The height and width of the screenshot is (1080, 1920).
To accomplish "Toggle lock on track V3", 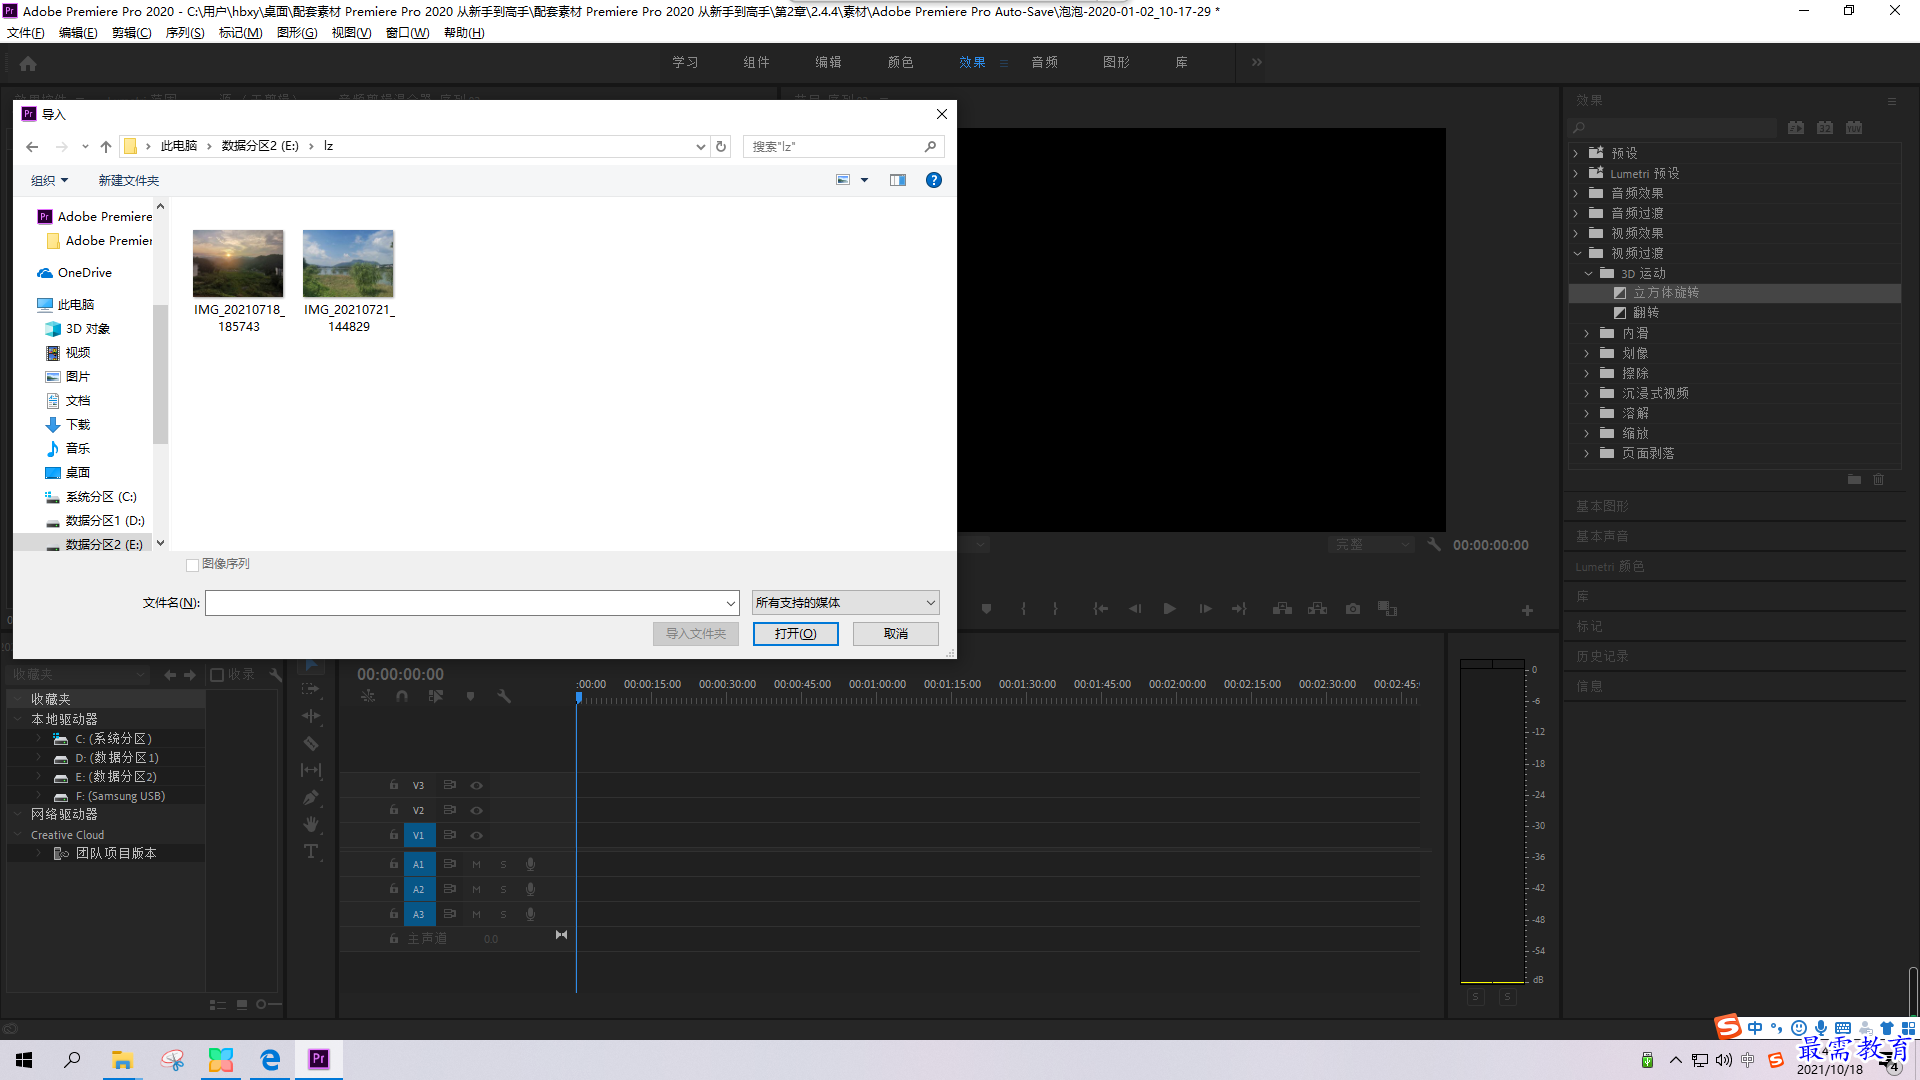I will [394, 785].
